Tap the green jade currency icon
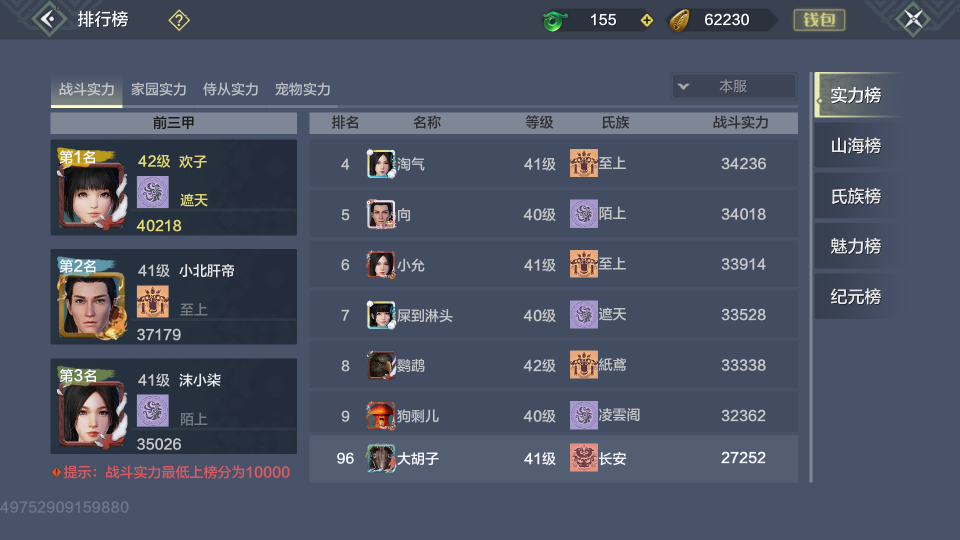960x540 pixels. point(555,21)
